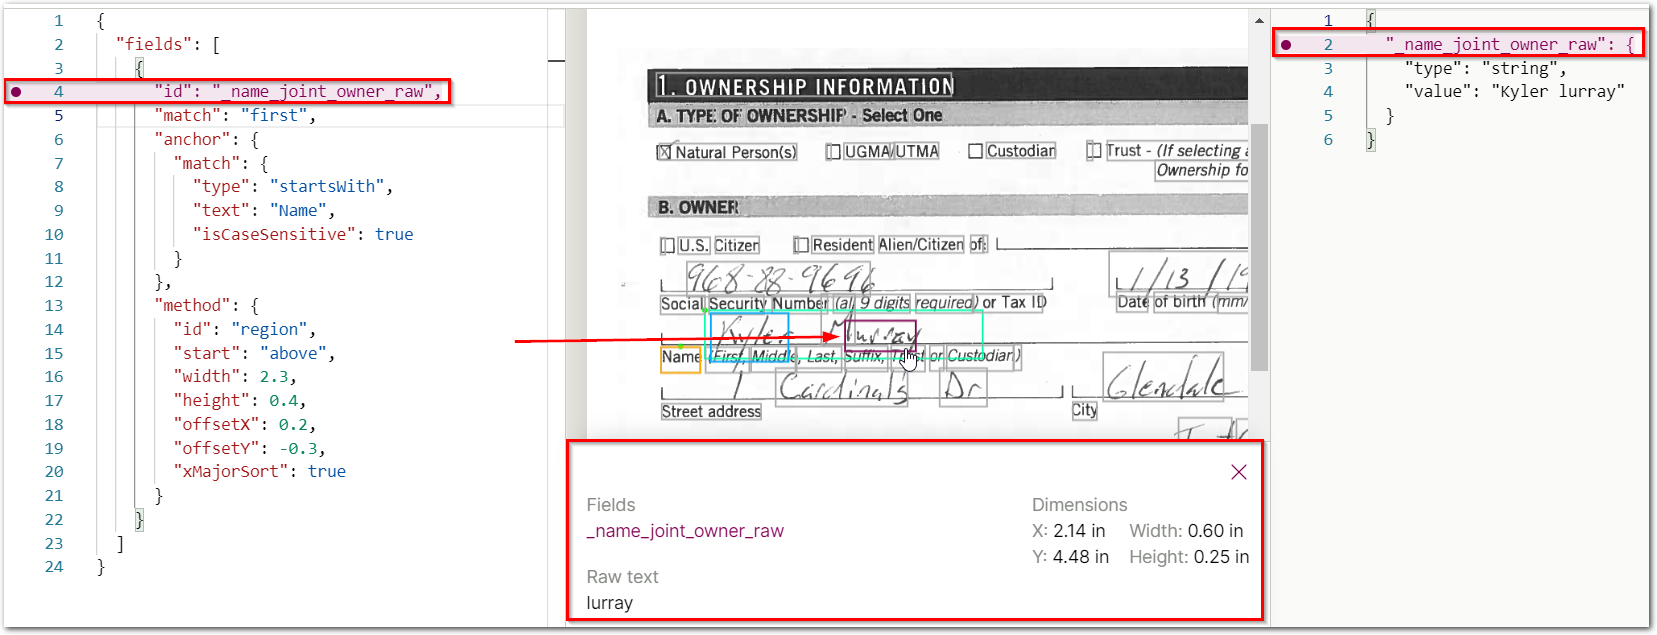Click the "offsetY": -0.3 value
The height and width of the screenshot is (635, 1657).
tap(298, 448)
